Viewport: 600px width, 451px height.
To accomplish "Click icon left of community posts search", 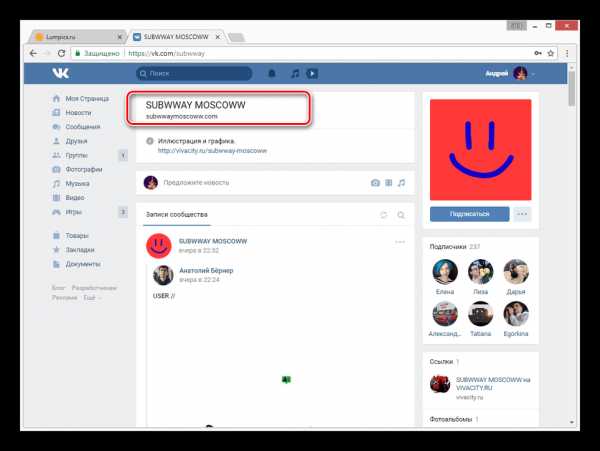I will pos(383,215).
